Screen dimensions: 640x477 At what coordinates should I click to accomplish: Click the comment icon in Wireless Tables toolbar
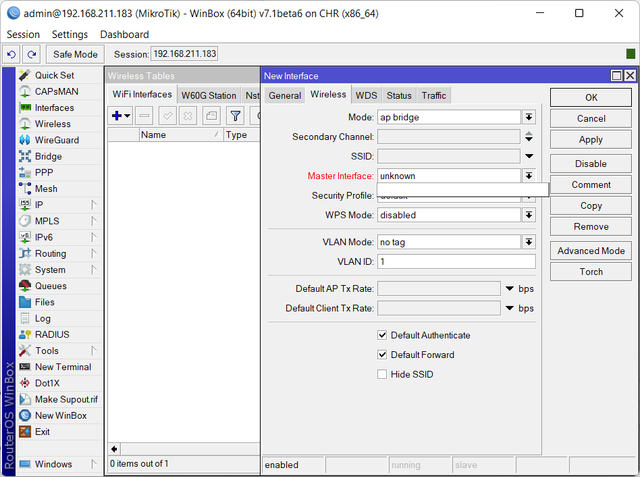[211, 116]
